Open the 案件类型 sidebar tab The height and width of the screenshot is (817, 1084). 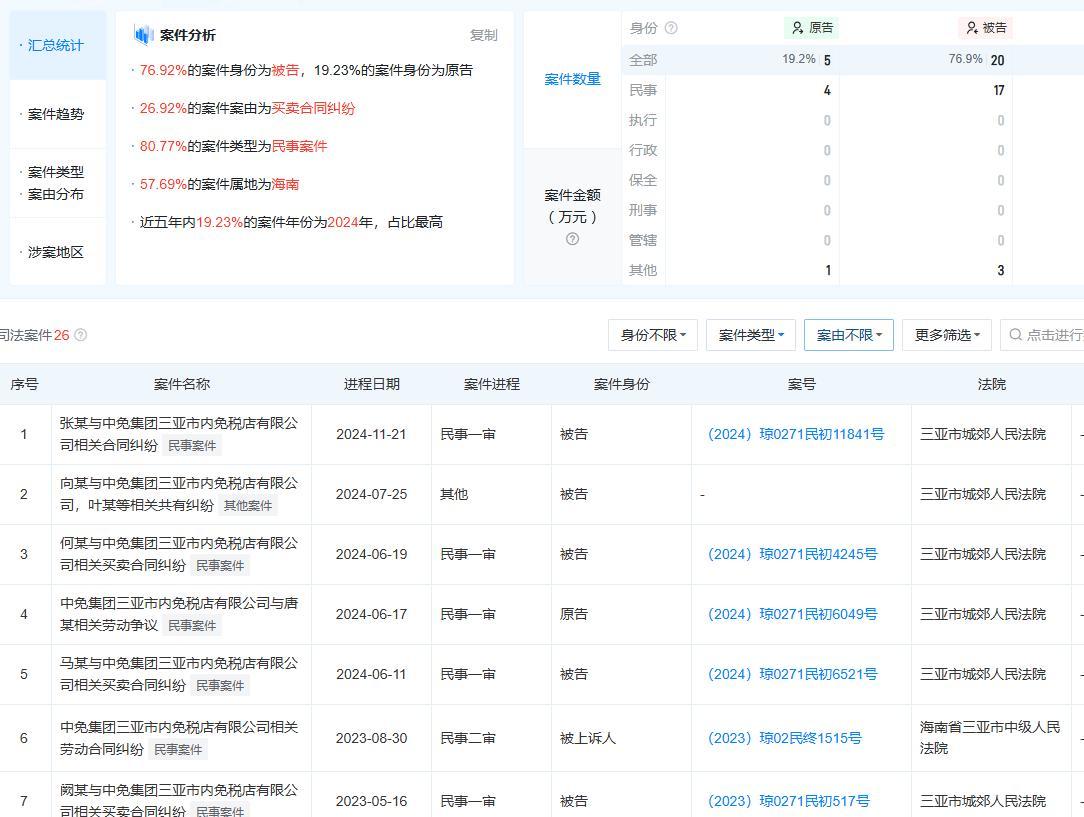(55, 172)
